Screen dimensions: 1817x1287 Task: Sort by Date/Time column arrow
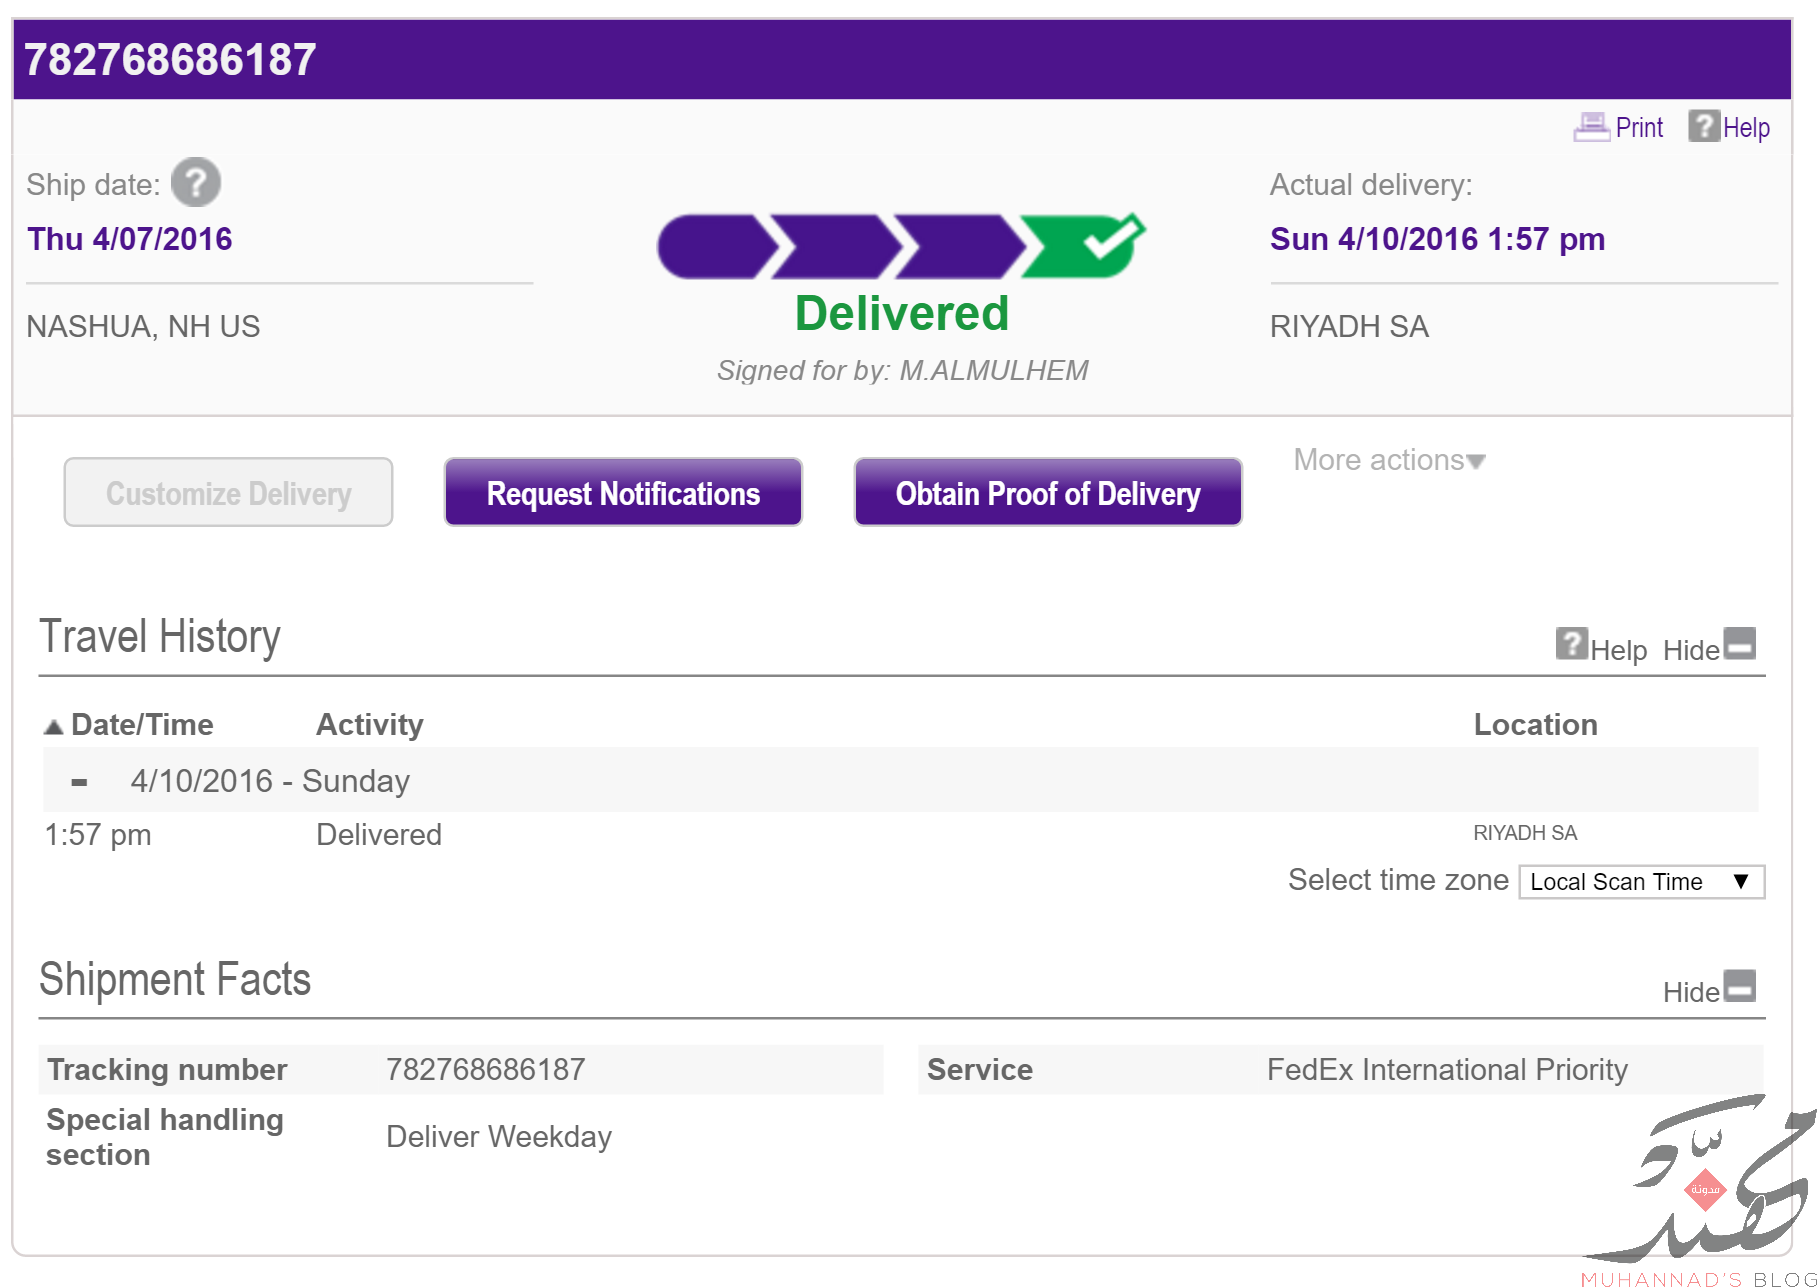tap(54, 726)
